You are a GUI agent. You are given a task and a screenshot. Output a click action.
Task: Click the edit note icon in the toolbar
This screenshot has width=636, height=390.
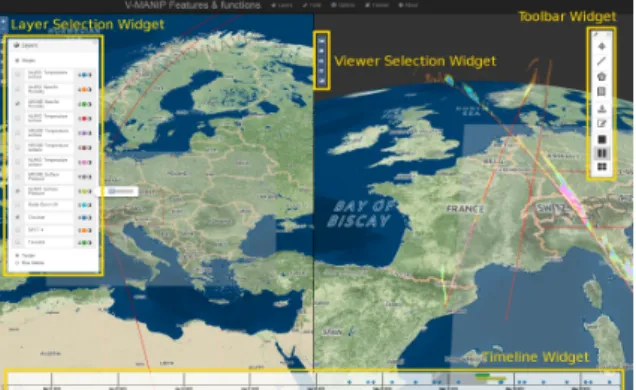click(602, 124)
